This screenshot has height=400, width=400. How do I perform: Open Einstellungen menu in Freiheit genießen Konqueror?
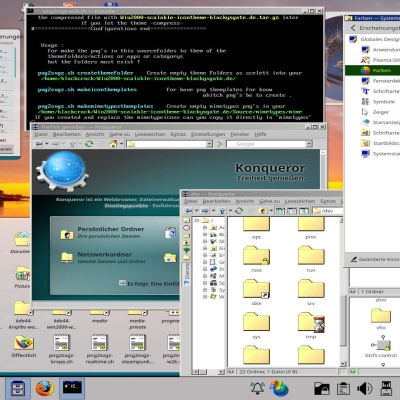(208, 134)
